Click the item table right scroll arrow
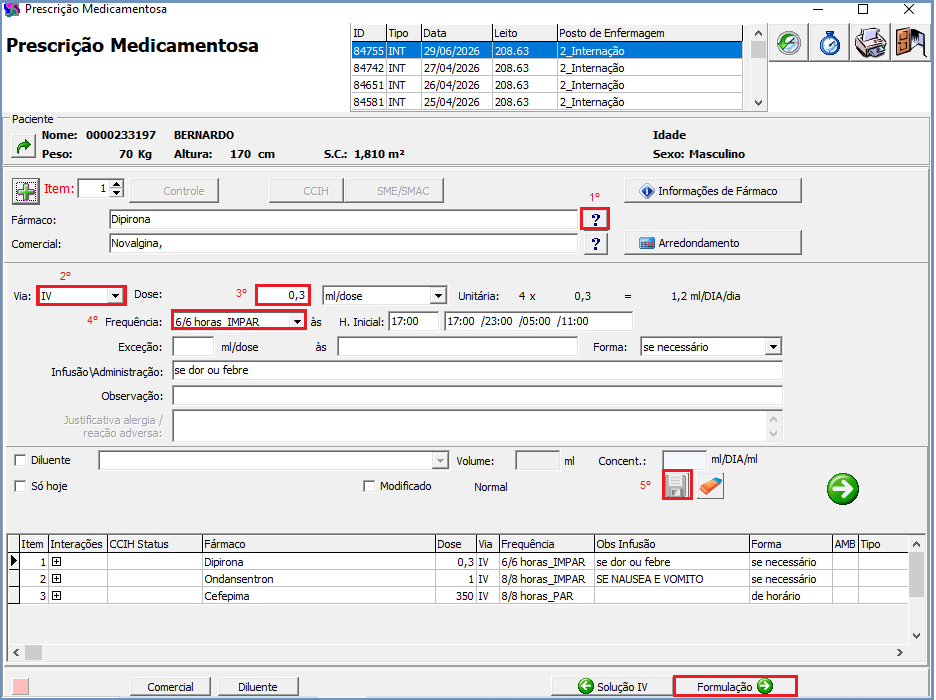Image resolution: width=936 pixels, height=700 pixels. click(x=900, y=652)
